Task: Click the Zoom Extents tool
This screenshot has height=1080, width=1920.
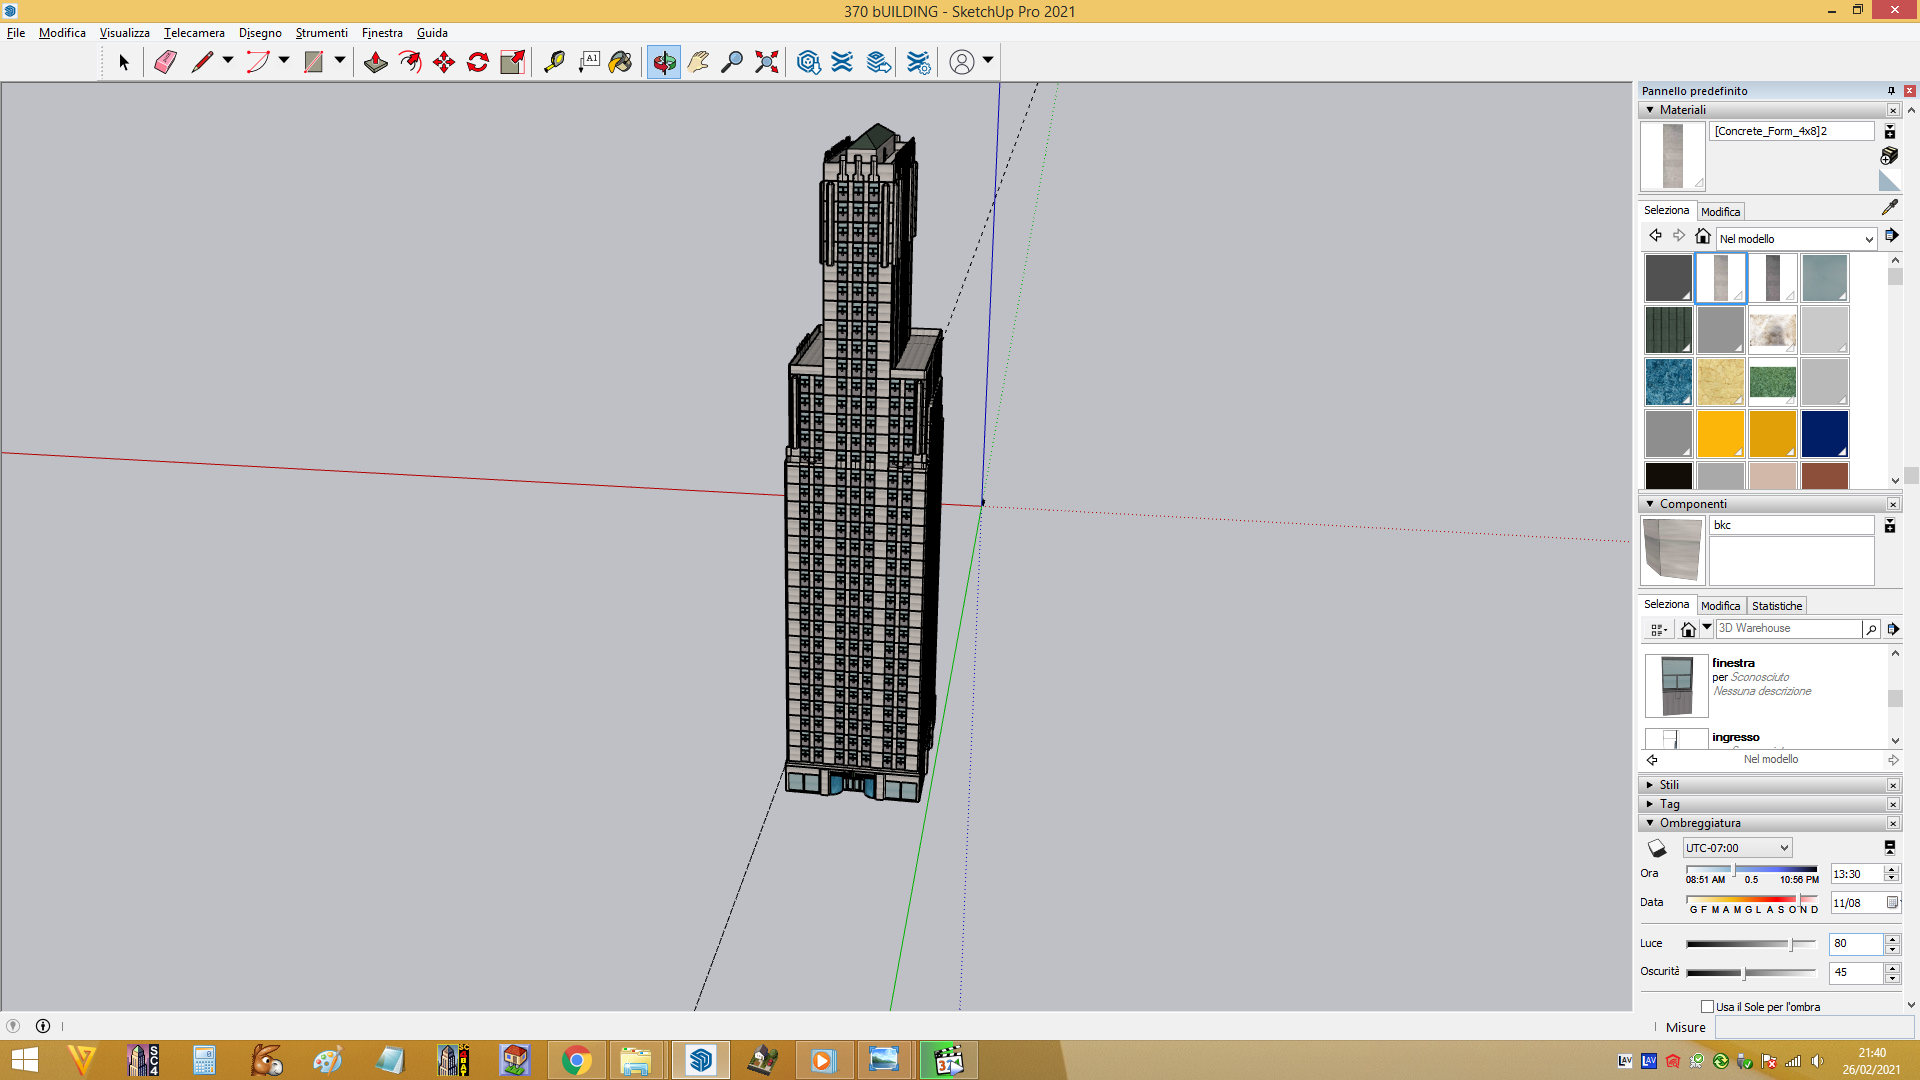Action: [767, 62]
